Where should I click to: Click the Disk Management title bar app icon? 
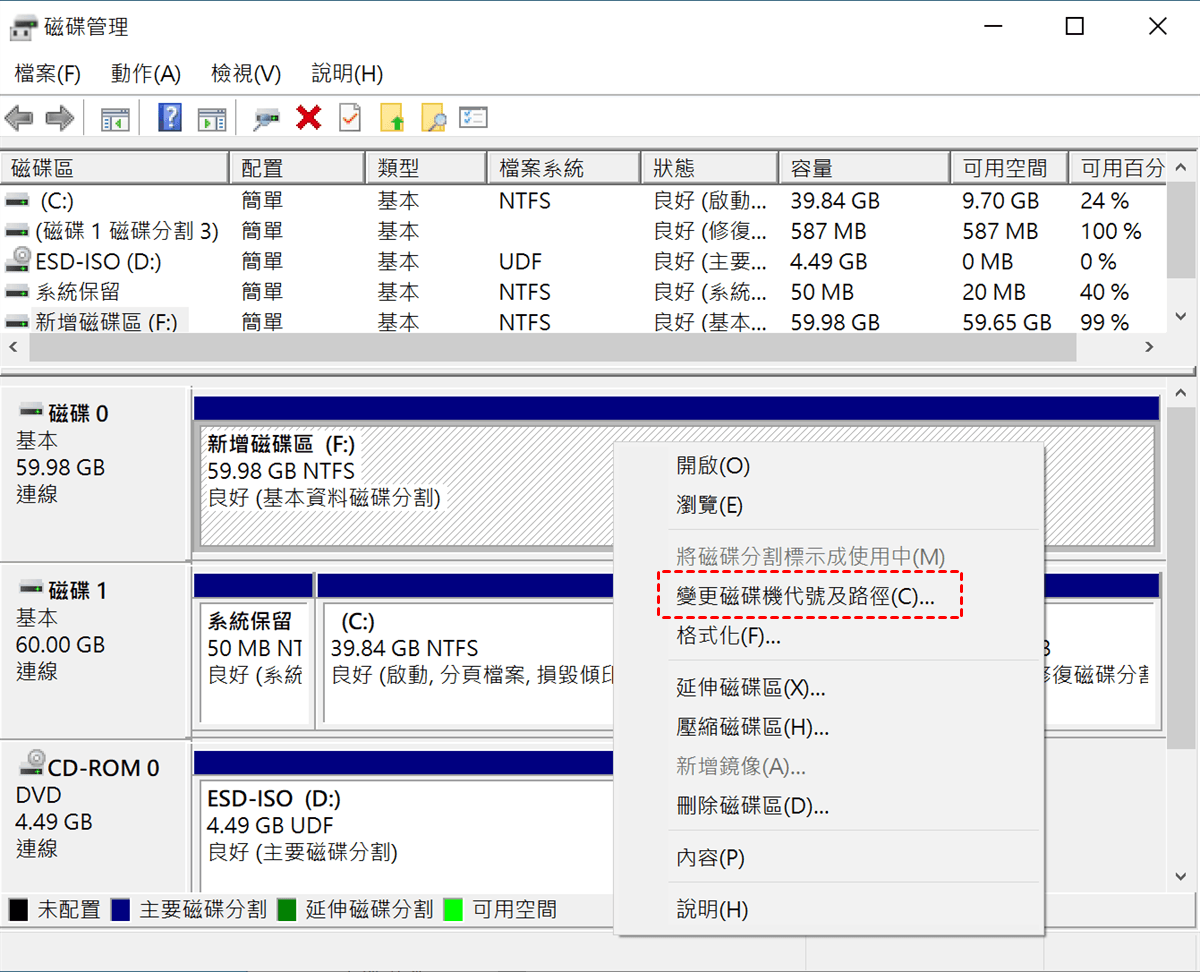[23, 27]
